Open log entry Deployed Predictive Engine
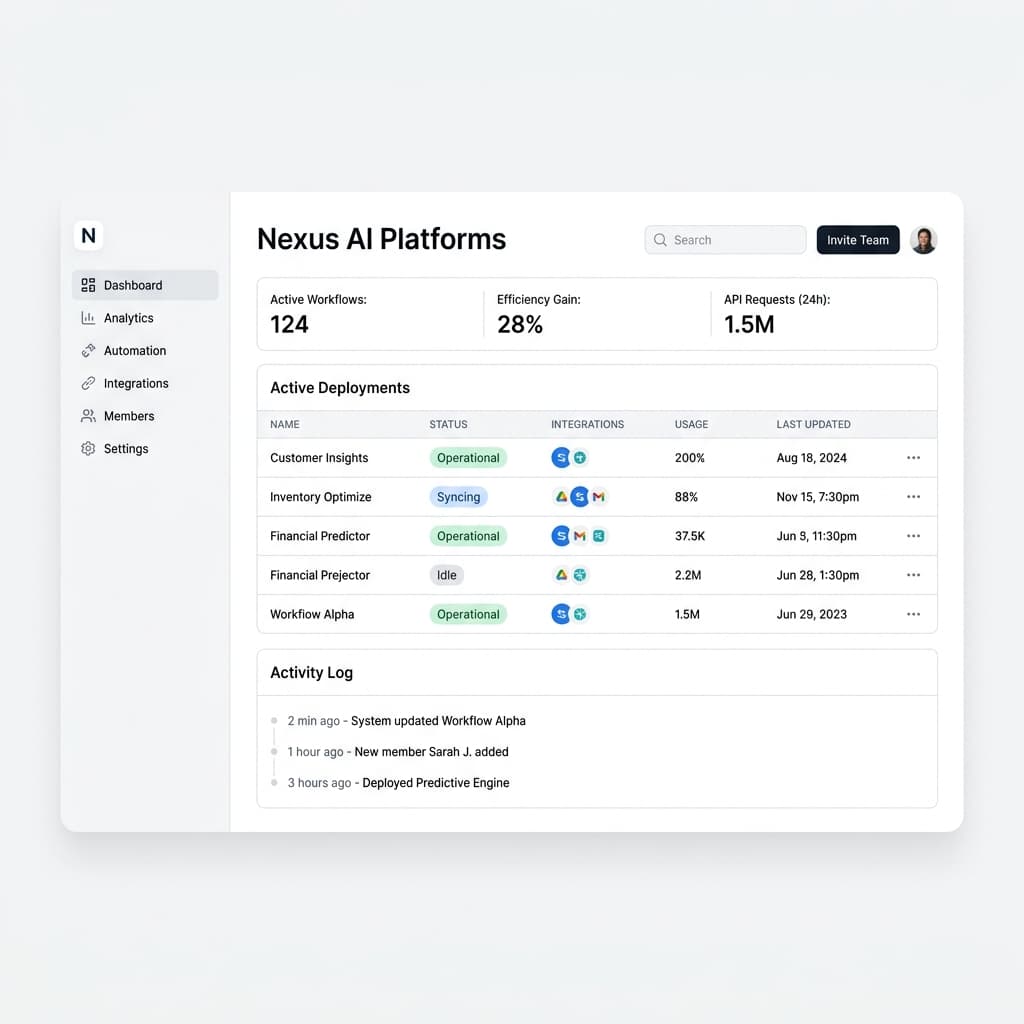Viewport: 1024px width, 1024px height. click(x=436, y=783)
